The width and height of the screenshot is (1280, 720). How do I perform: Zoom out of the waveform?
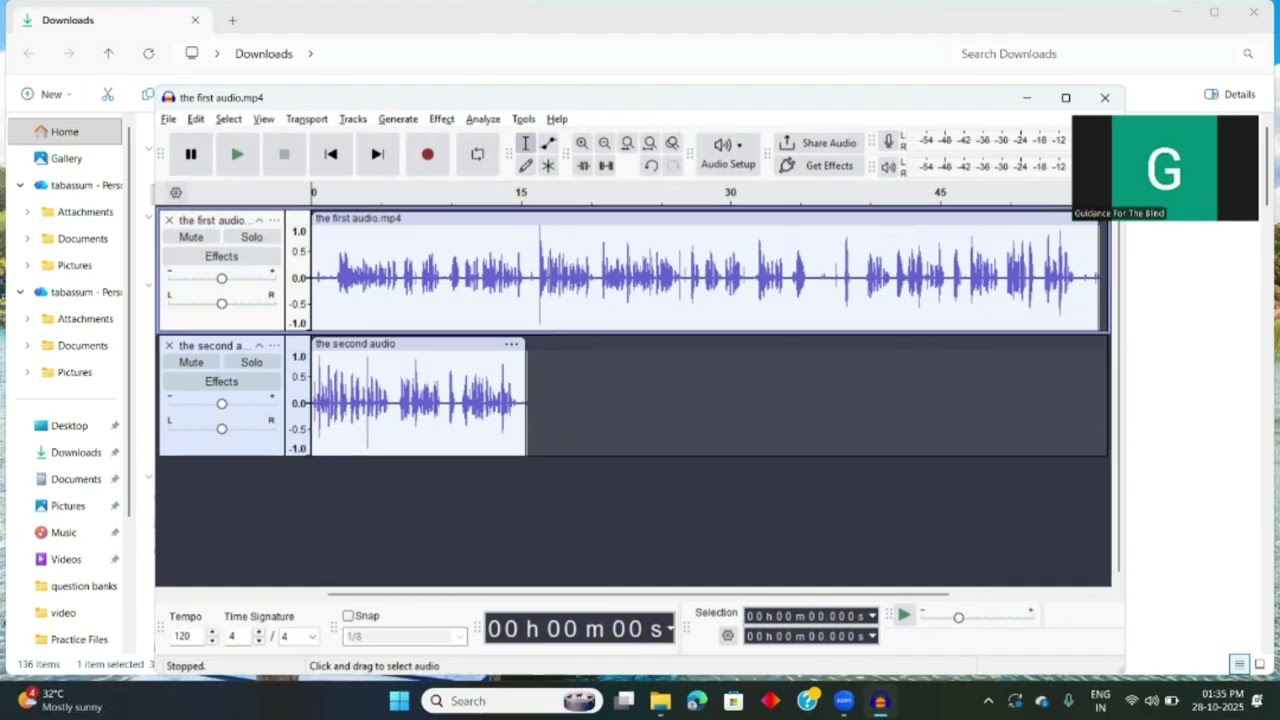coord(605,143)
